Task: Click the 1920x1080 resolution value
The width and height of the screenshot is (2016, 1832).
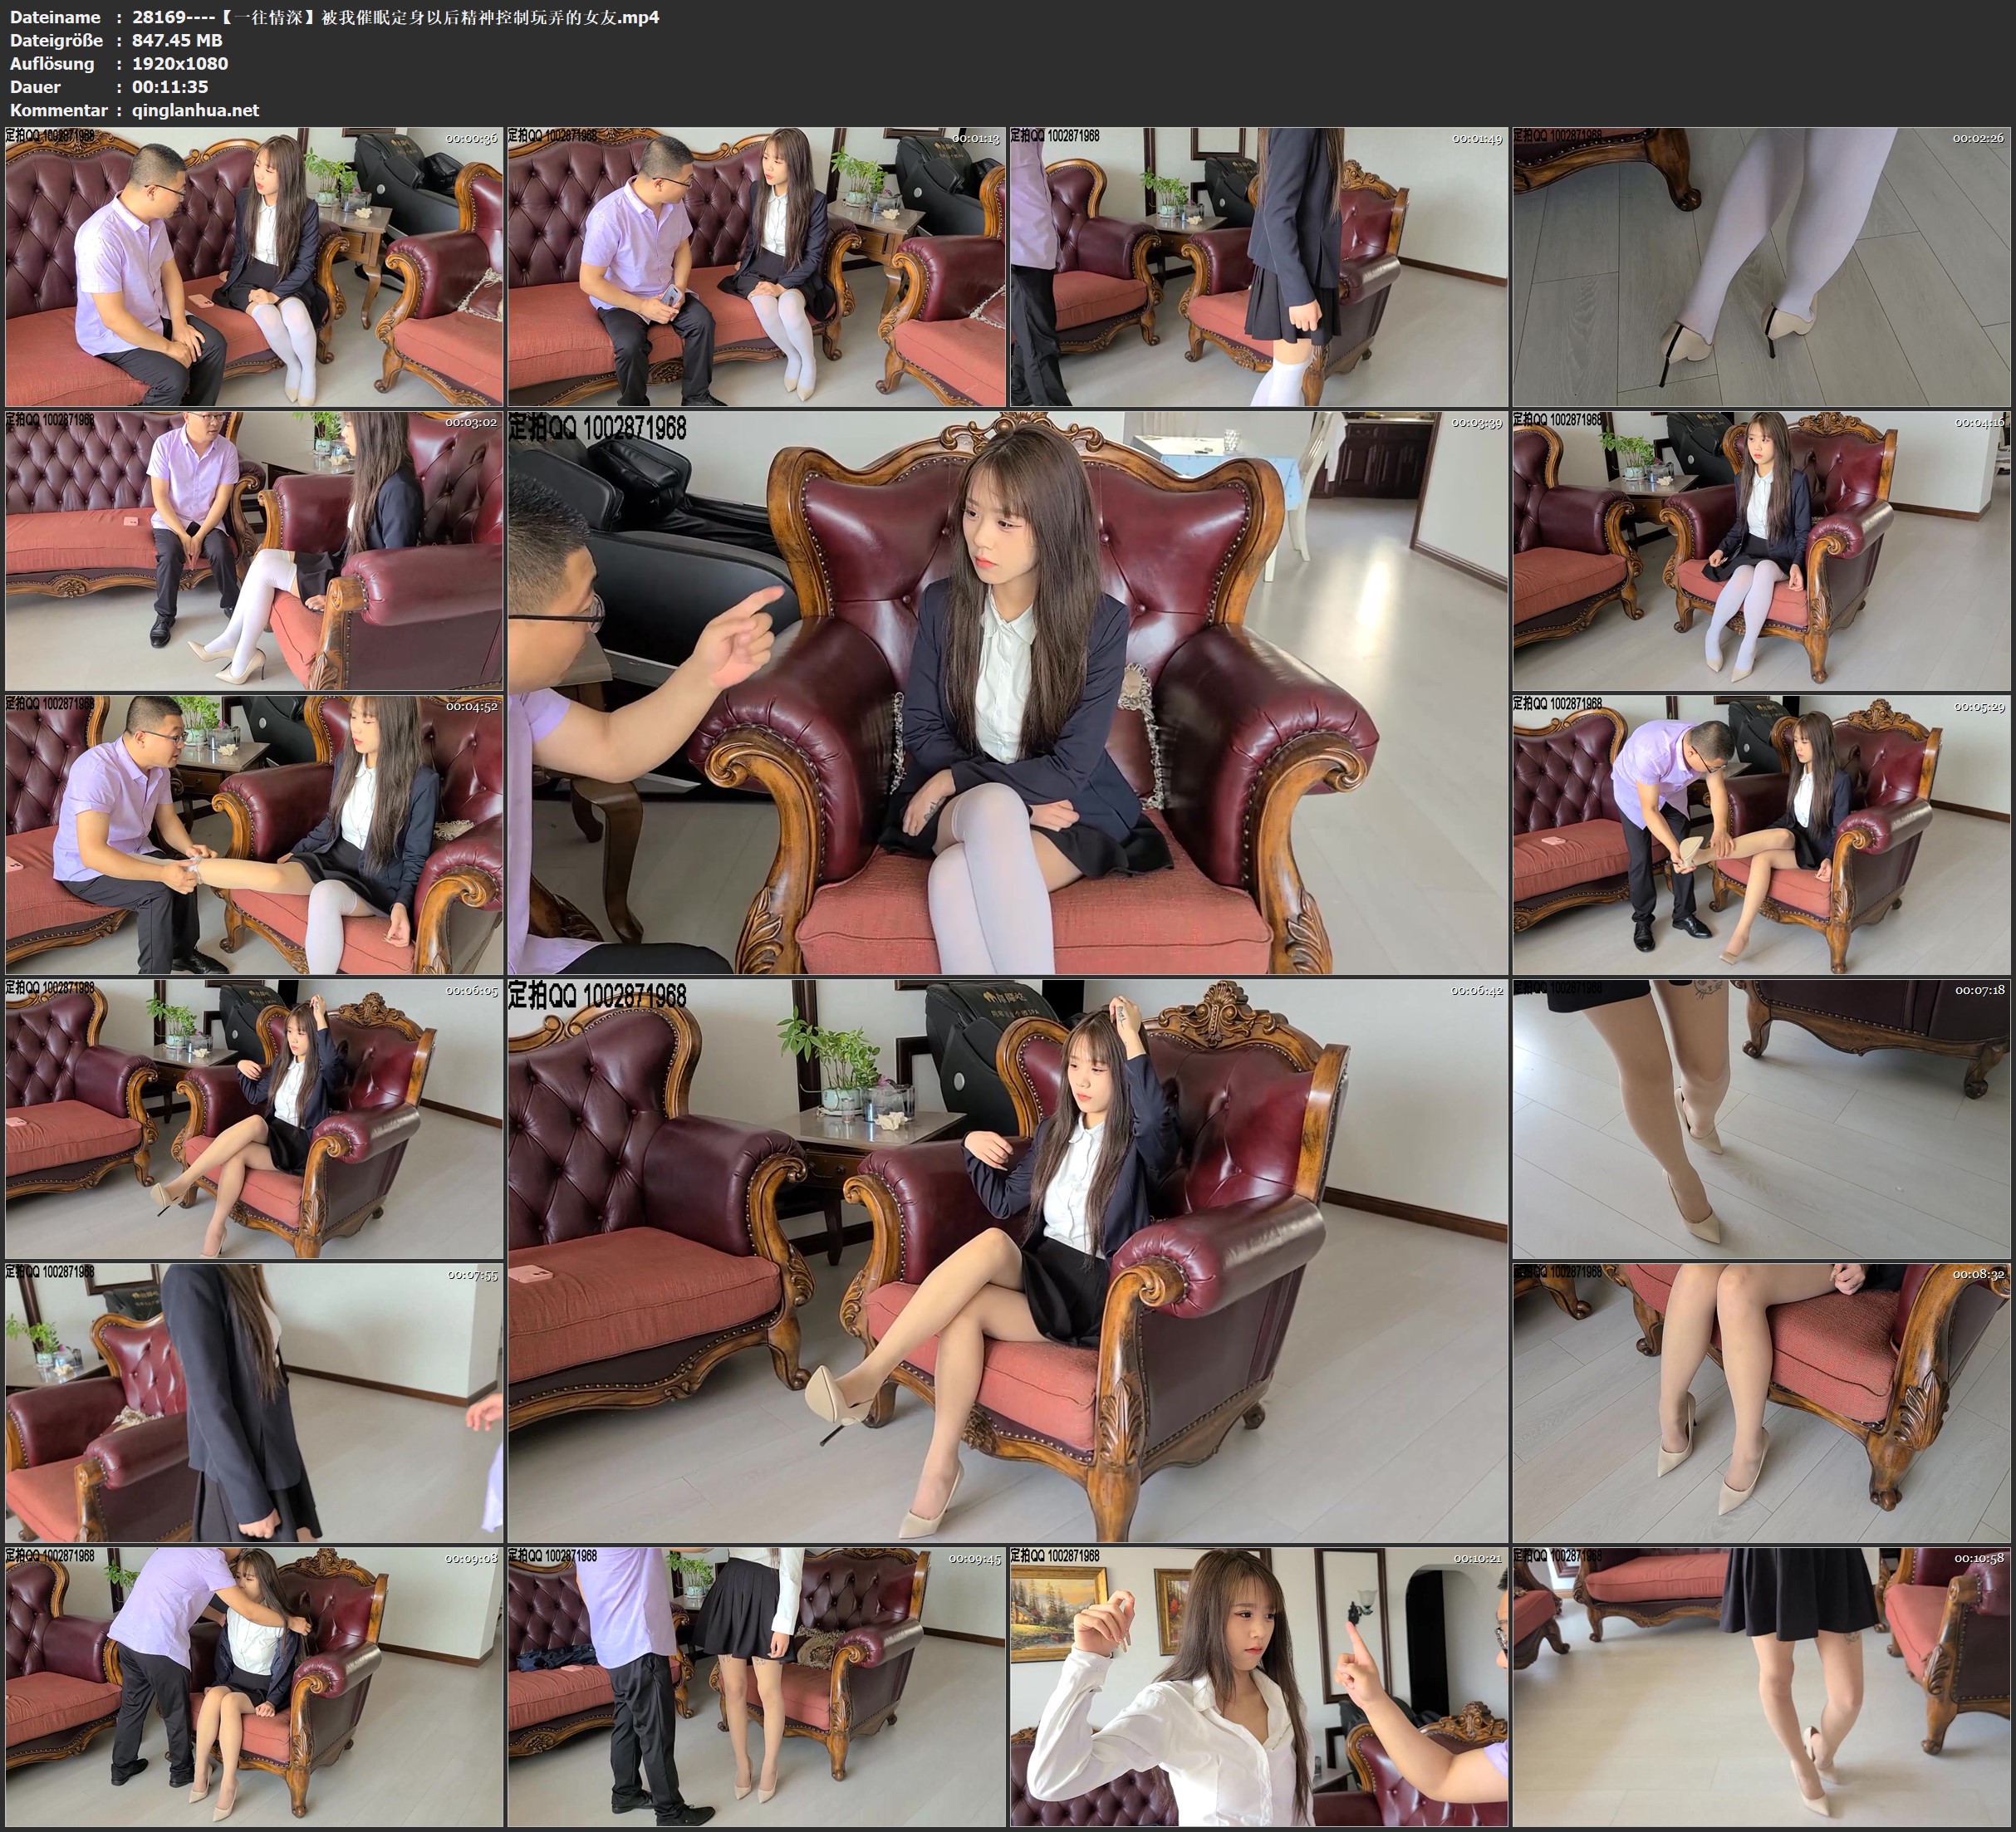Action: coord(180,63)
